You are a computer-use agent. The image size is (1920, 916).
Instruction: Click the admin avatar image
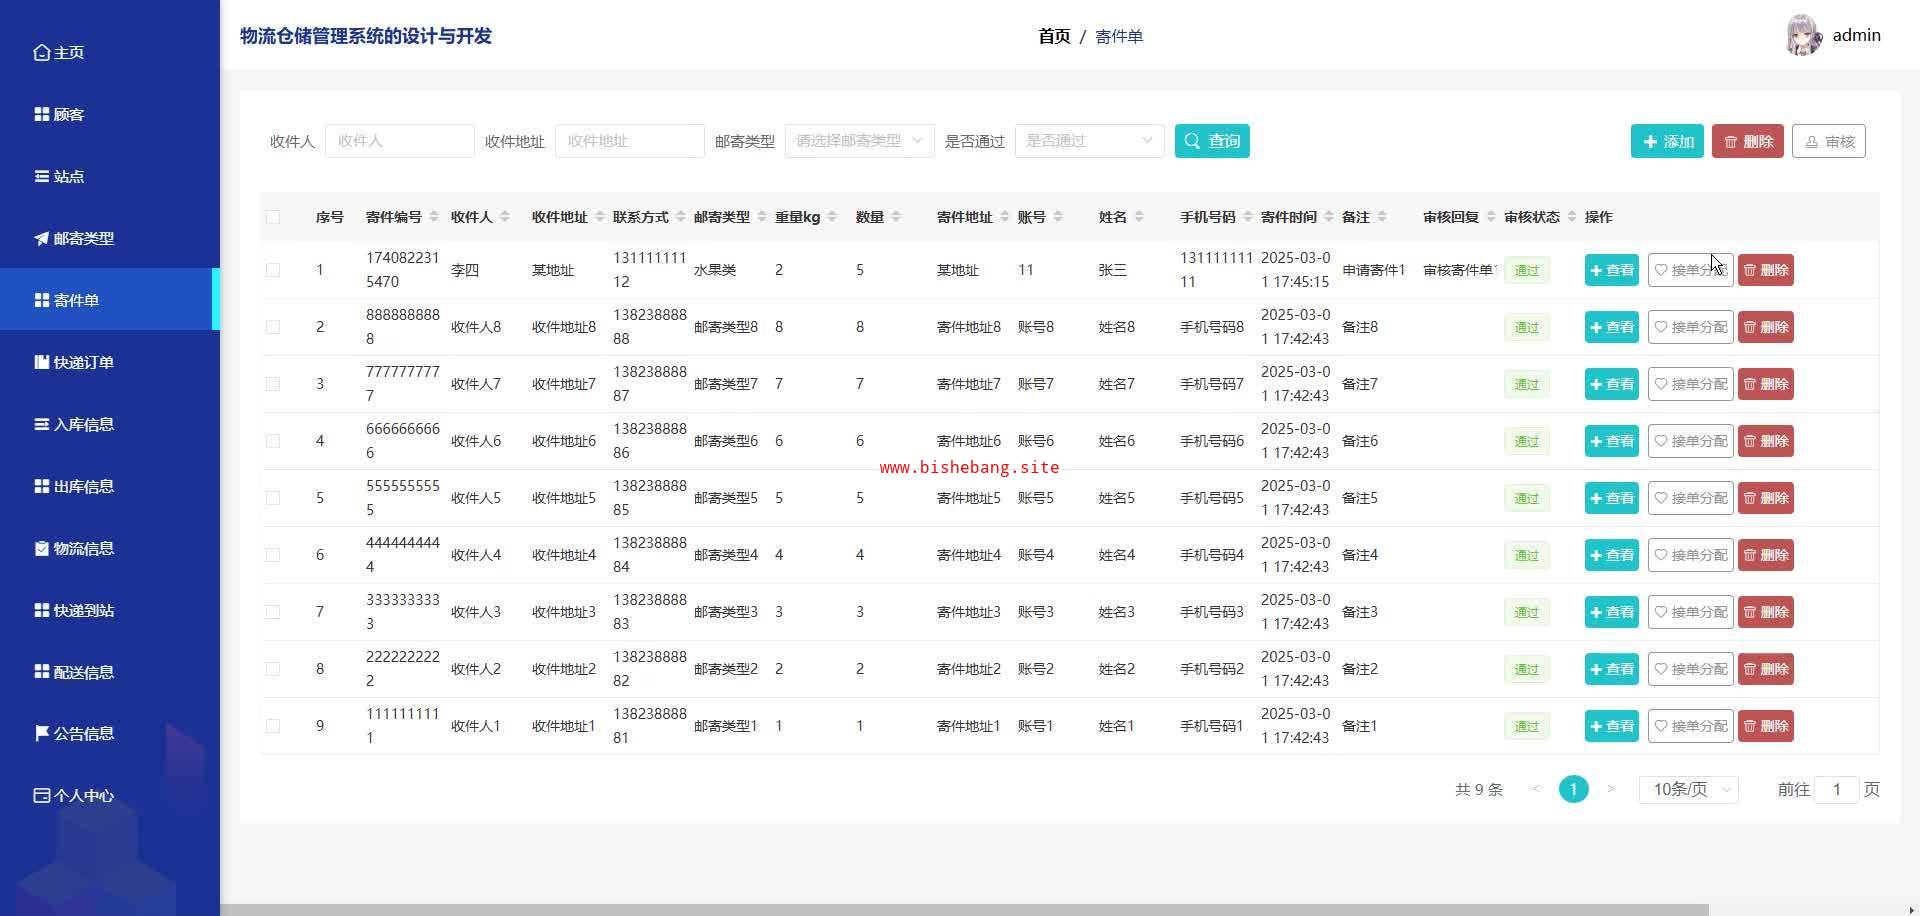[x=1803, y=36]
